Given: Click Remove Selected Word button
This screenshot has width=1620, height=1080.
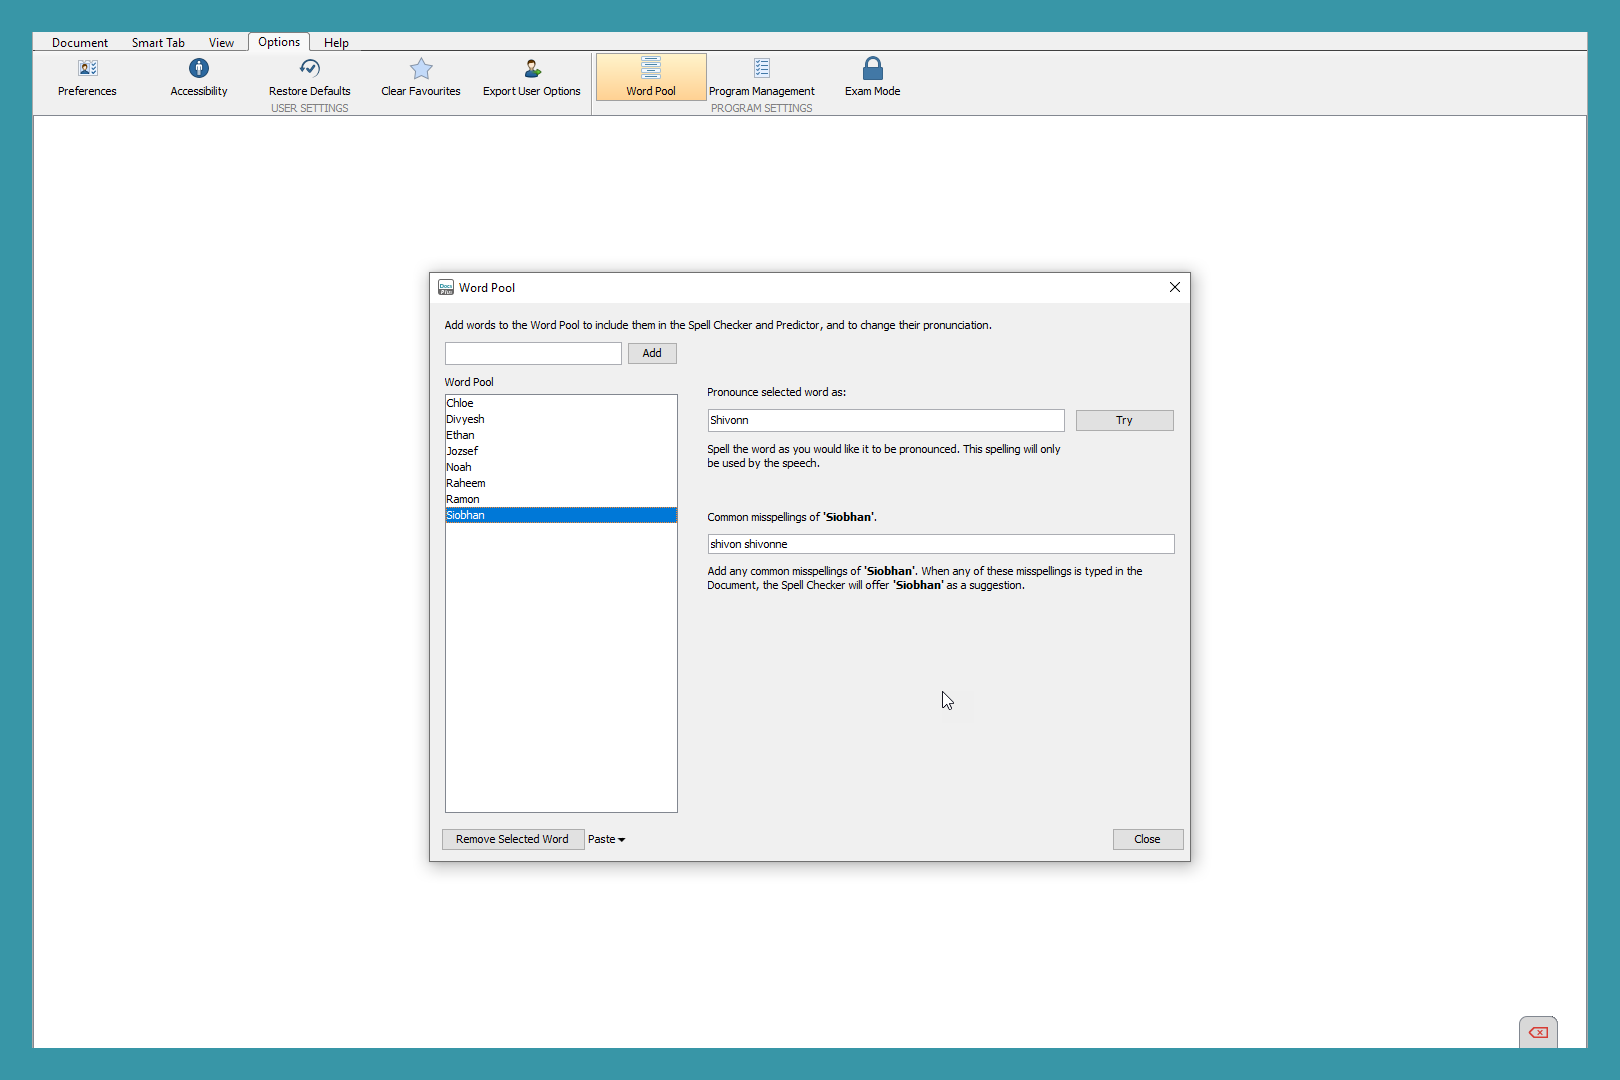Looking at the screenshot, I should coord(512,839).
